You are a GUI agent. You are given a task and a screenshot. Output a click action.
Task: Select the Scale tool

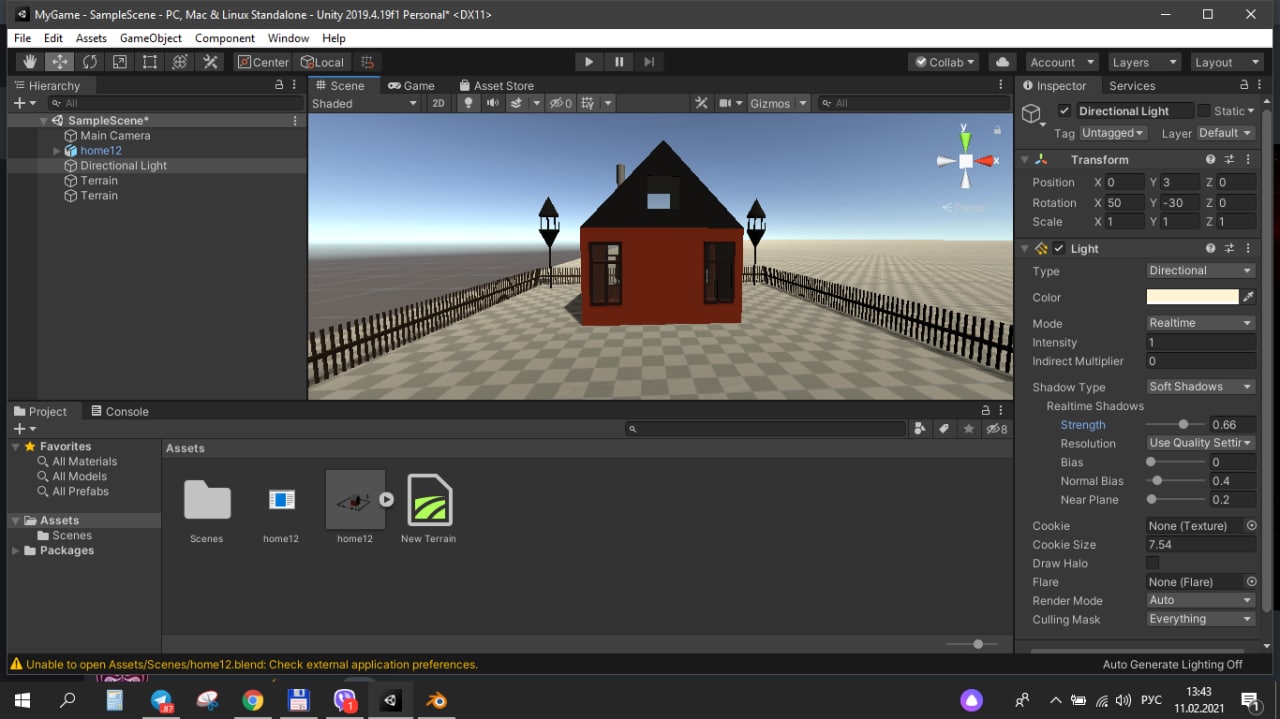120,62
